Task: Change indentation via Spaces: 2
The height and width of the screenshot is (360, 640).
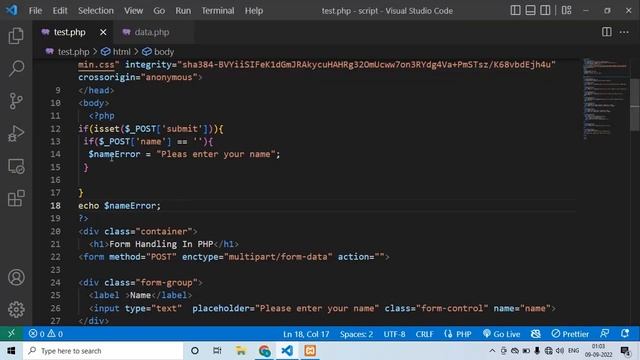Action: (356, 334)
